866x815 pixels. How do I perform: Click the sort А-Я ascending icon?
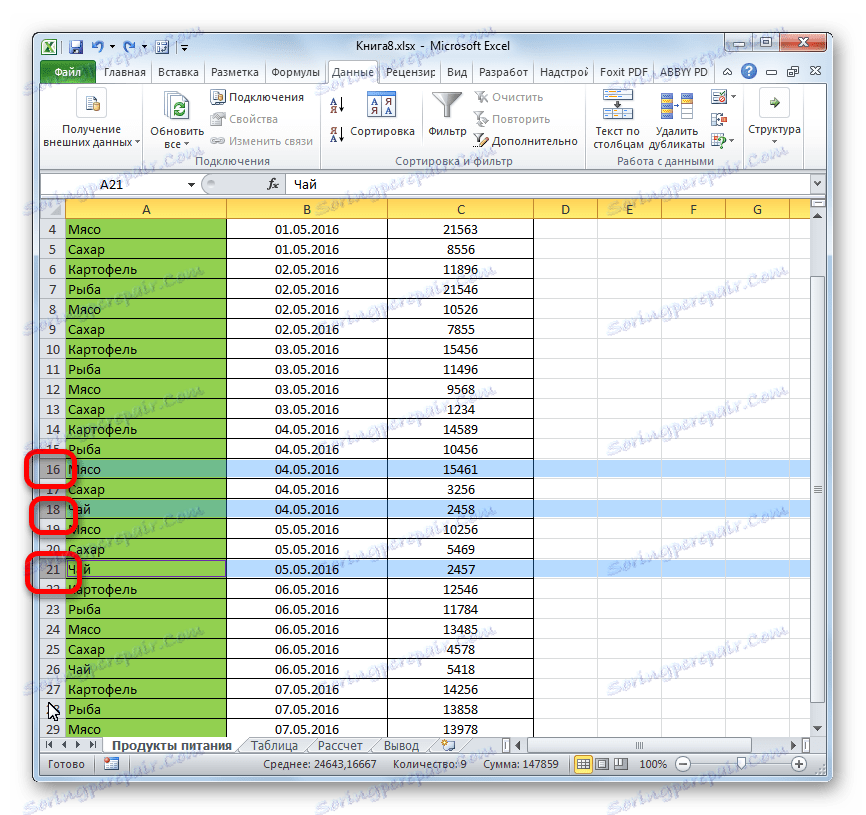(x=337, y=103)
